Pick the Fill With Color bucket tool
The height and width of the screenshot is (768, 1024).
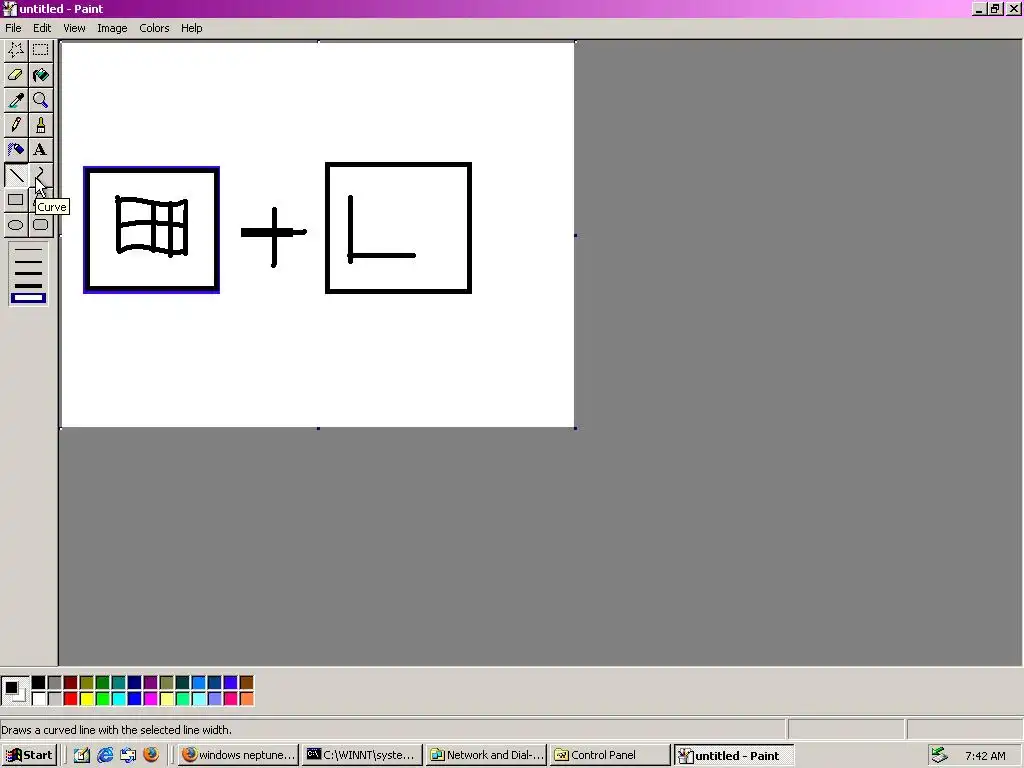click(40, 75)
